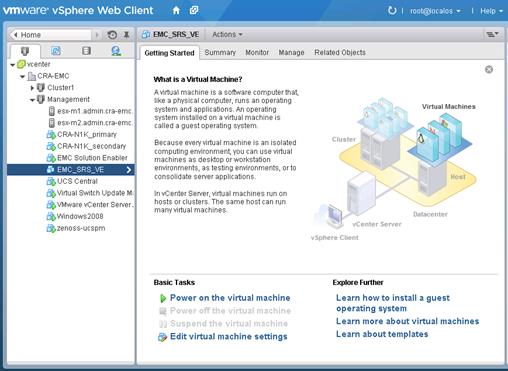Open the Actions dropdown menu
508x371 pixels.
coord(227,34)
